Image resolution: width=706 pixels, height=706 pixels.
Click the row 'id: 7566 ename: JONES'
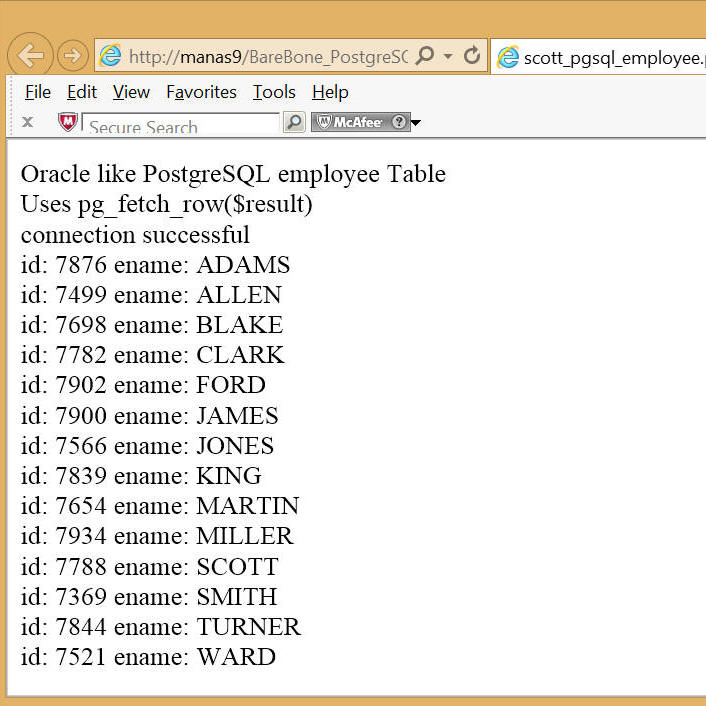point(147,446)
